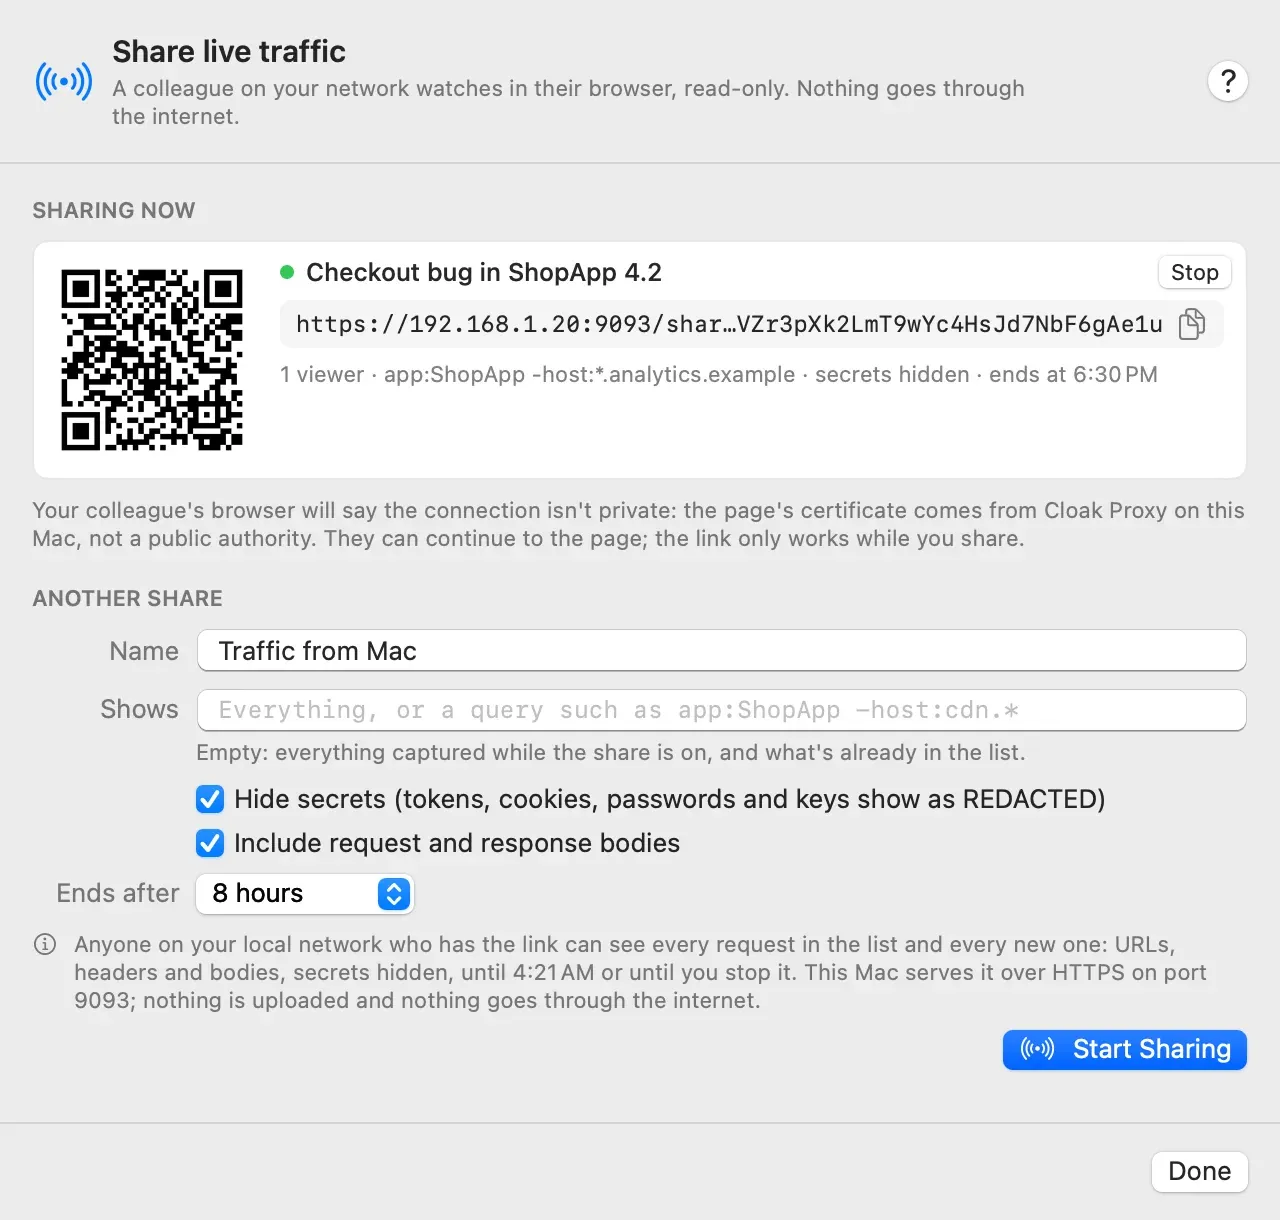
Task: Click the Name label beside the text field
Action: pyautogui.click(x=144, y=651)
